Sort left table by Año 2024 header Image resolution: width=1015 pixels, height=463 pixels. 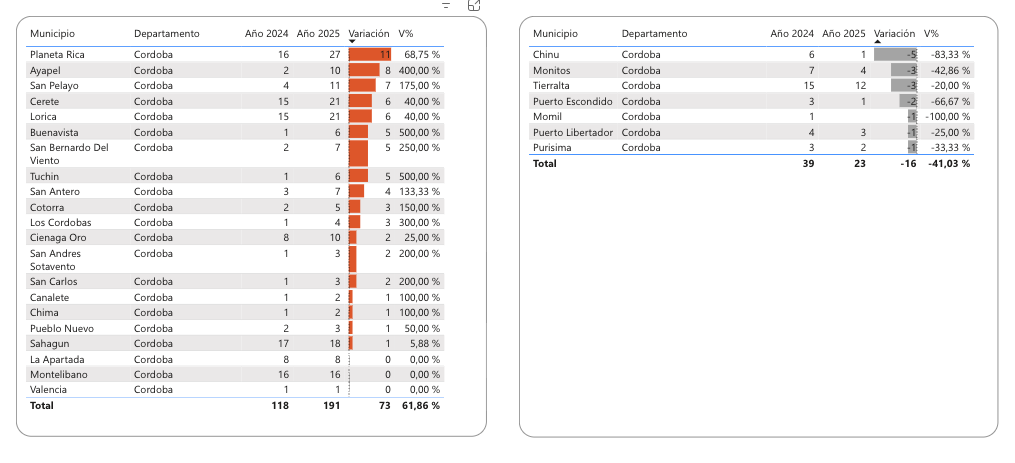(267, 34)
